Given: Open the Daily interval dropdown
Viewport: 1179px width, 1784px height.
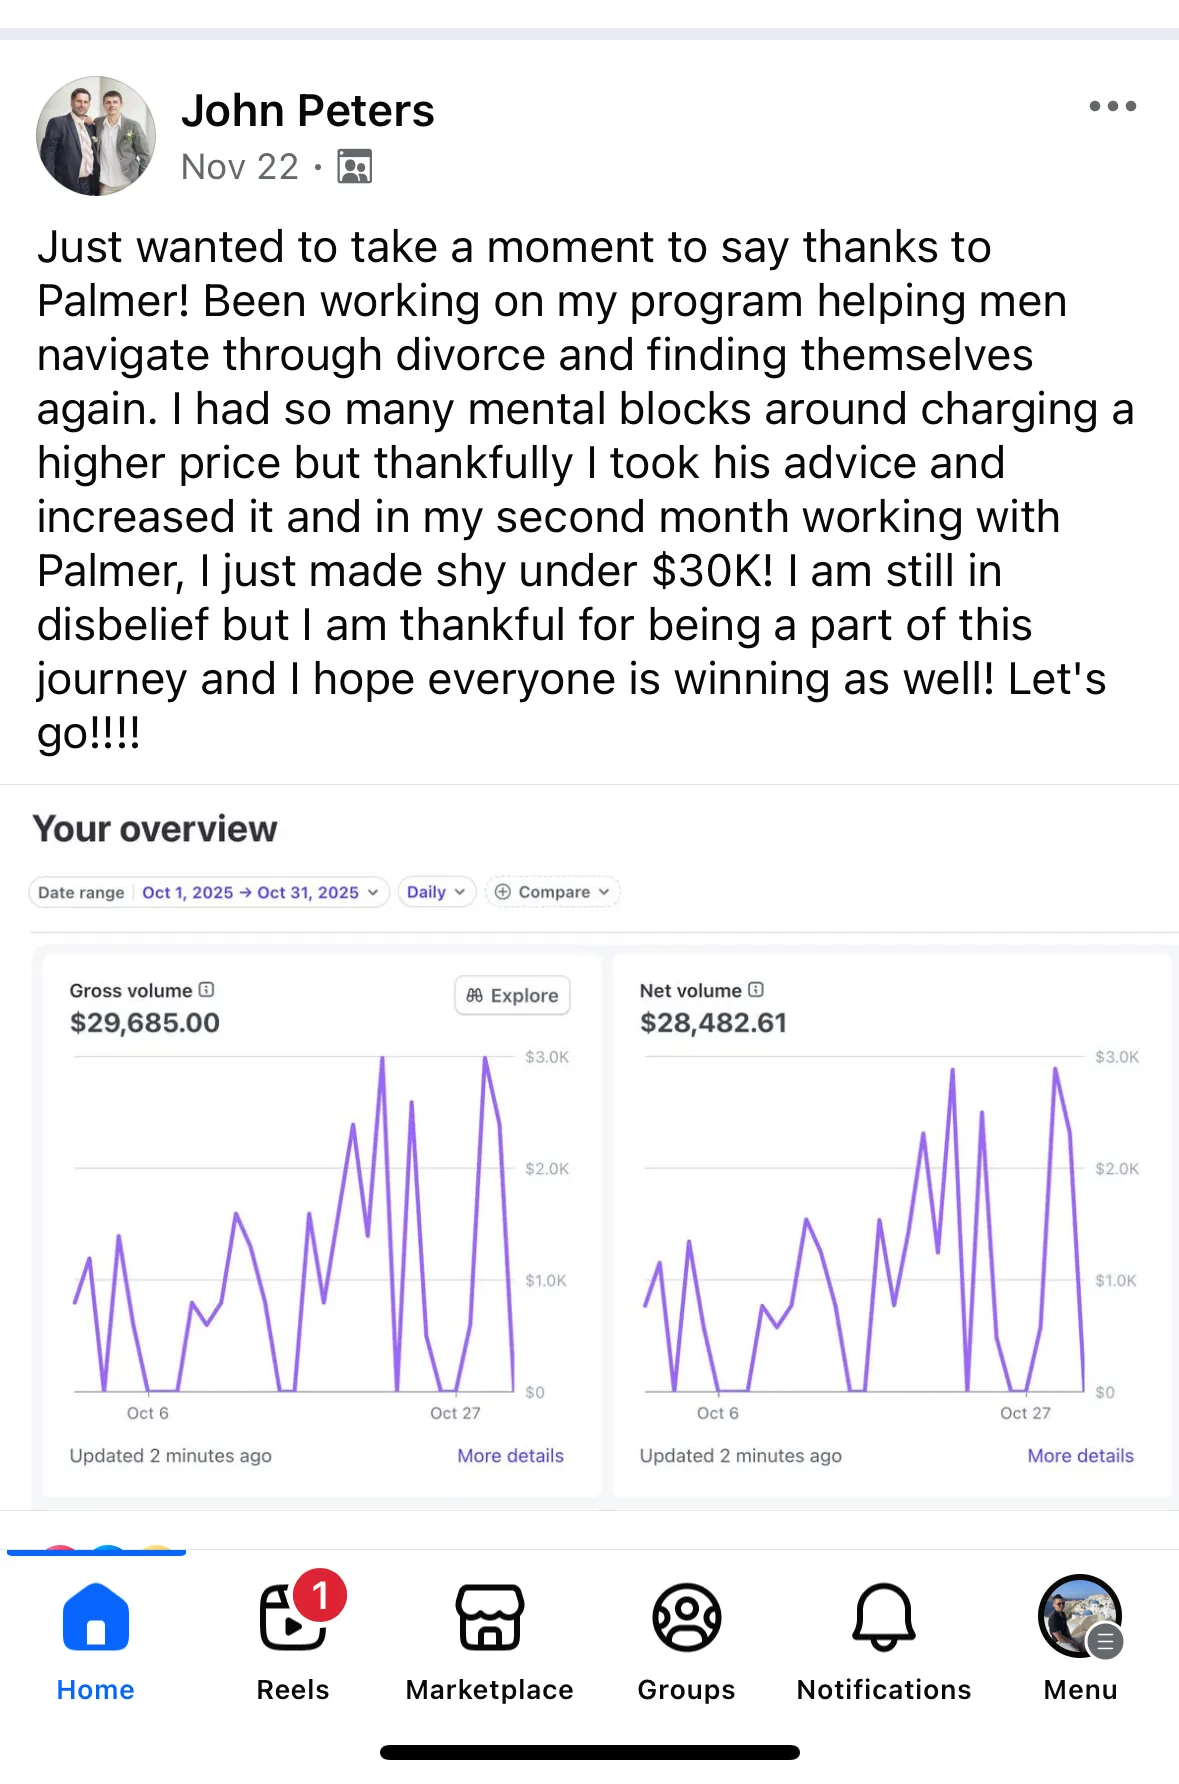Looking at the screenshot, I should (x=436, y=892).
